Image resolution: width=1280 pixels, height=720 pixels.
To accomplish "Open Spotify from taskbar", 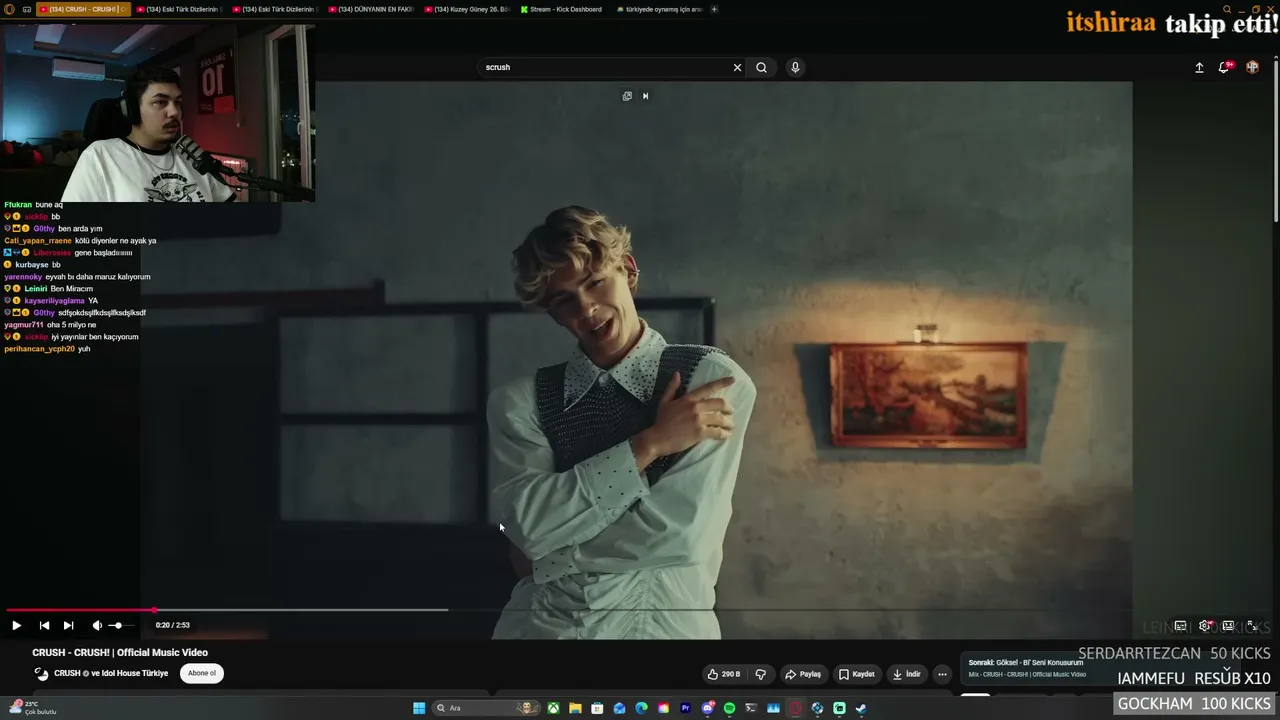I will [729, 708].
